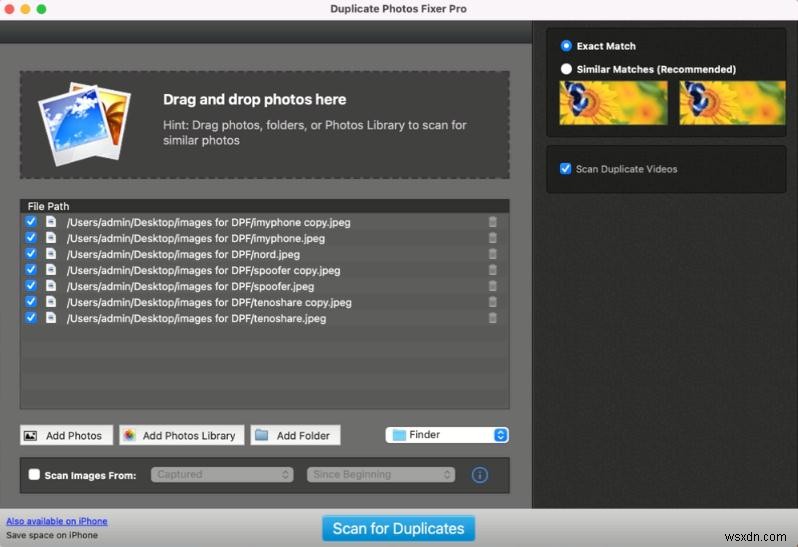The height and width of the screenshot is (547, 798).
Task: Select the tenoshare copy.jpeg path text
Action: tap(209, 302)
